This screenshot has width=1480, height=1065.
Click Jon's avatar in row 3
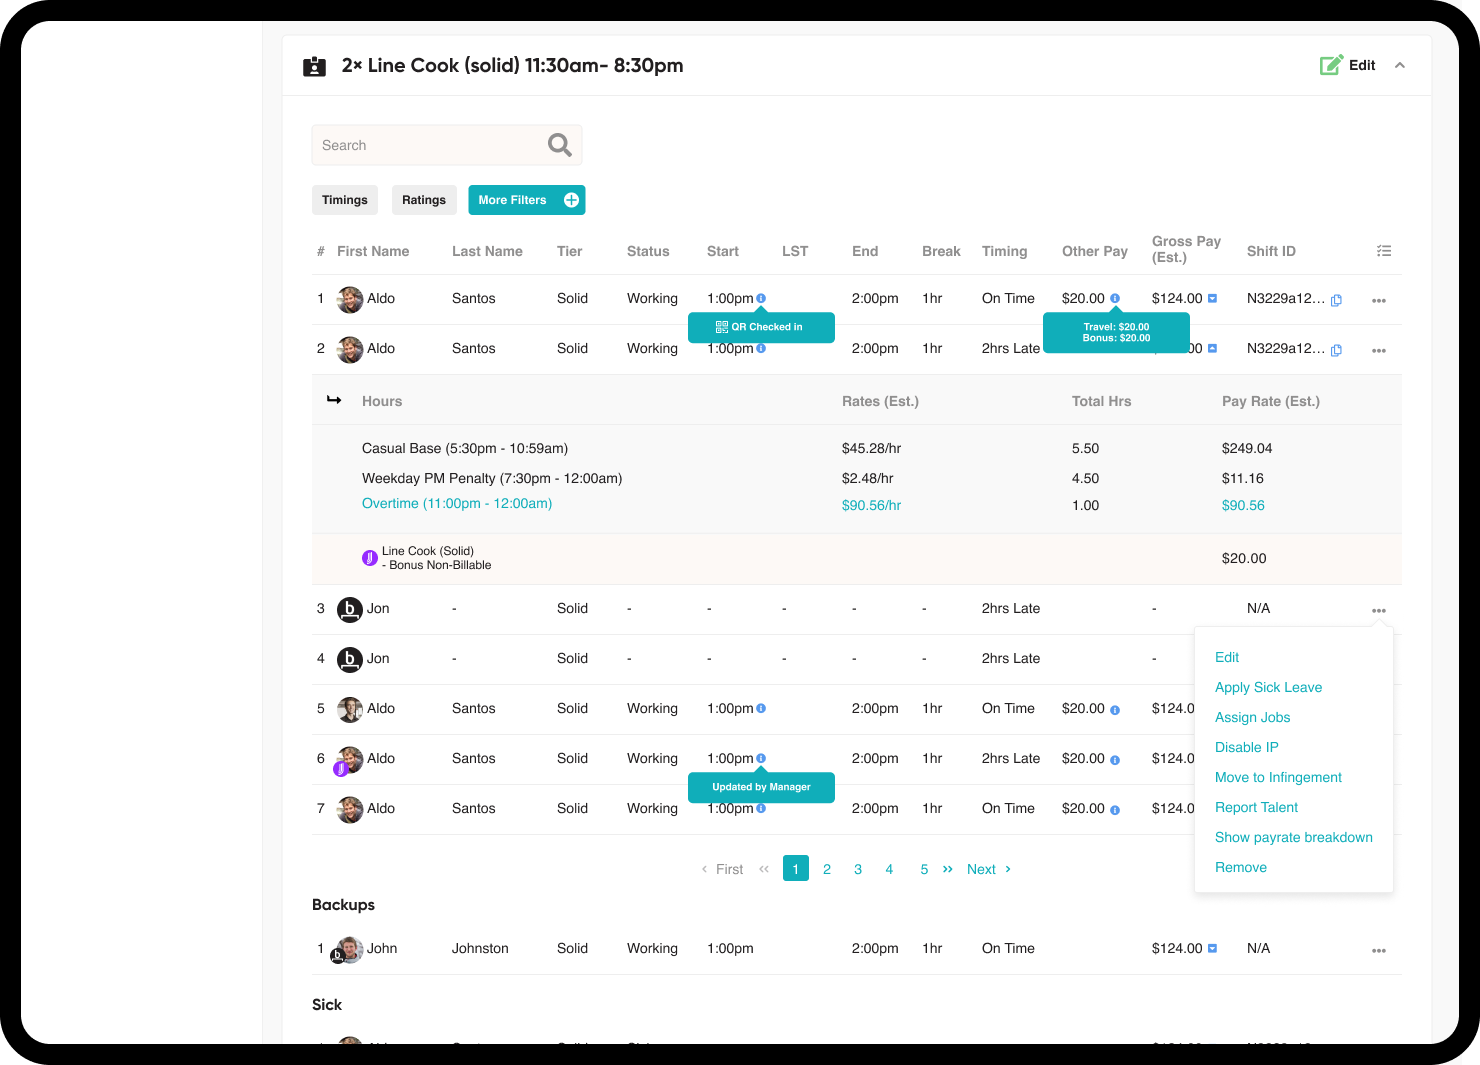(350, 609)
